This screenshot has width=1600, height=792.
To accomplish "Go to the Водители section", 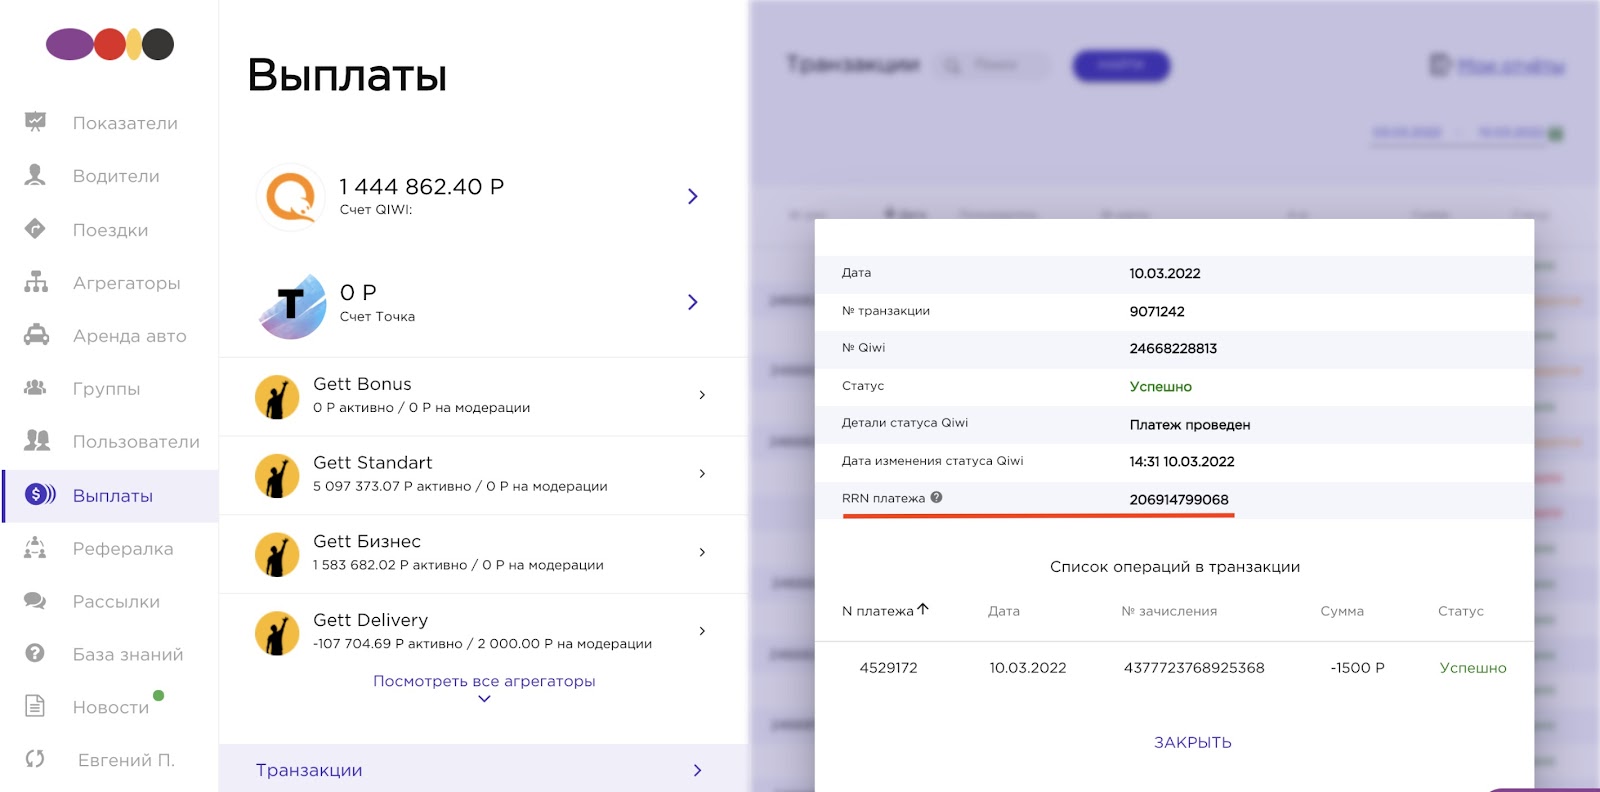I will [116, 176].
